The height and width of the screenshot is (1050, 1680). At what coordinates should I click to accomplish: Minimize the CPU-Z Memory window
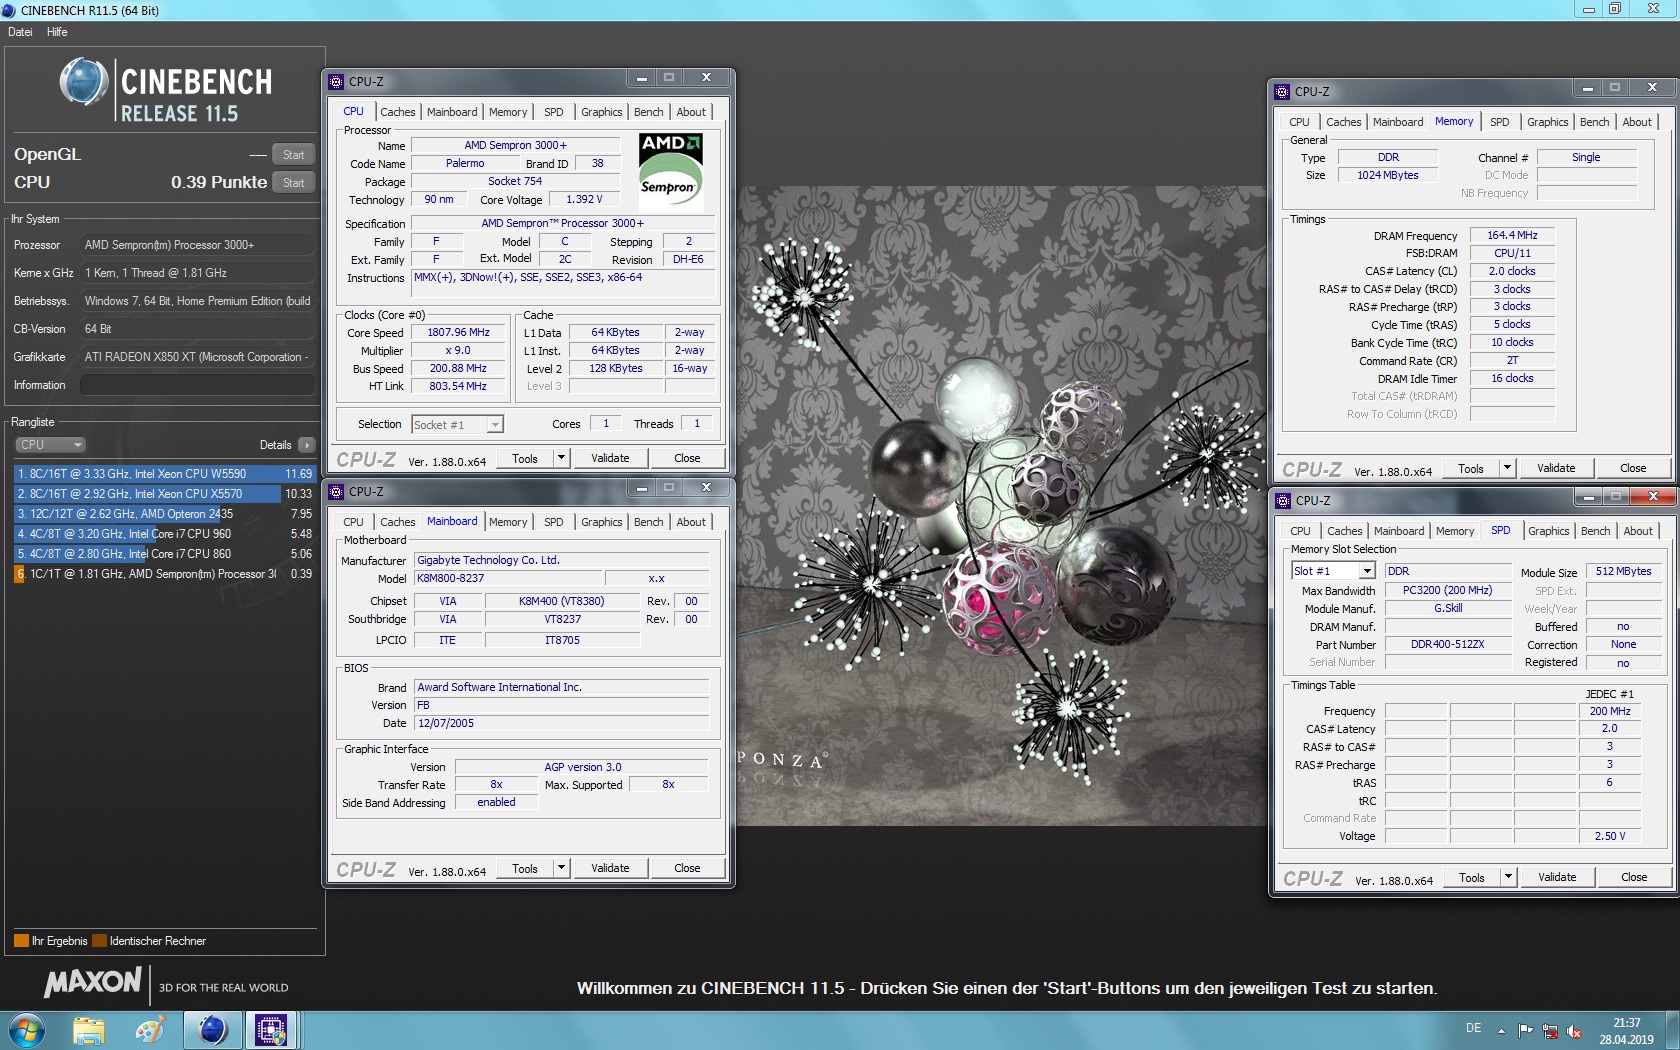1587,89
